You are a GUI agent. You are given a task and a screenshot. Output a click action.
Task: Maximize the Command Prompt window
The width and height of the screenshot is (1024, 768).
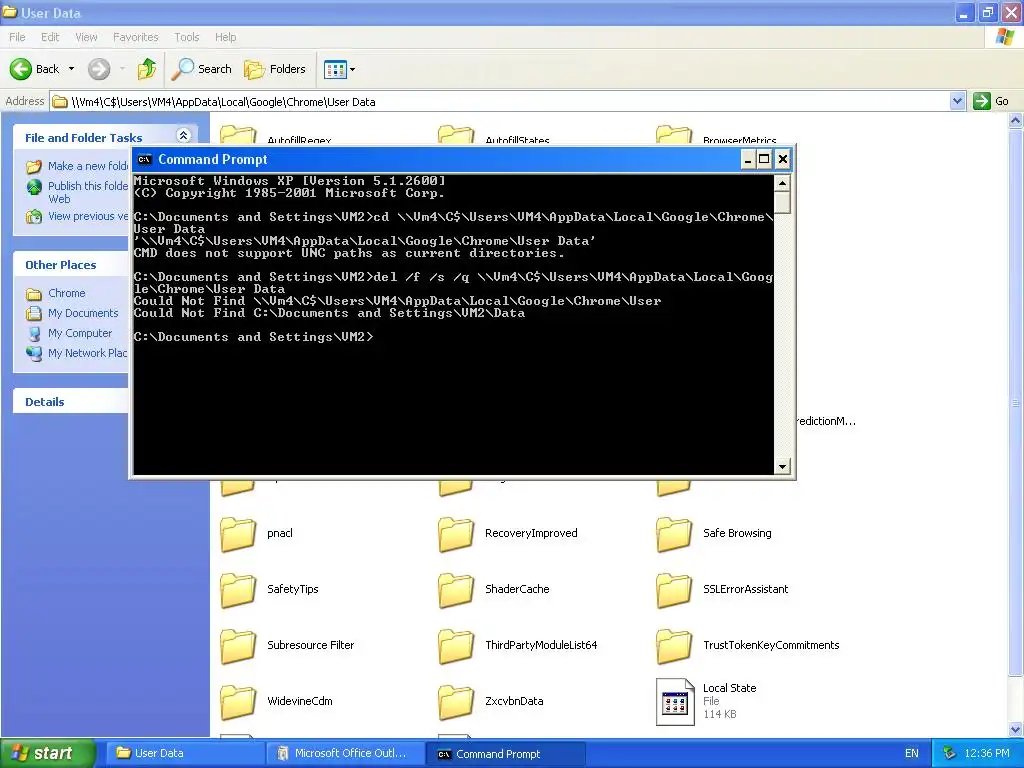(x=763, y=159)
